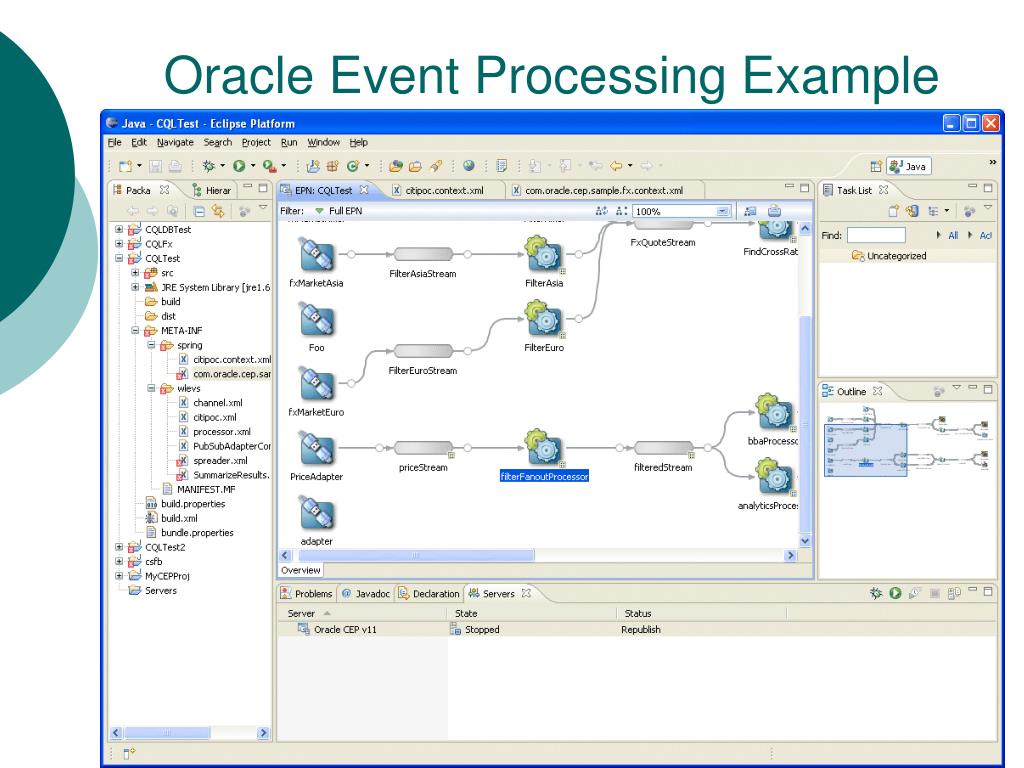Select the PriceAdapter node icon

[317, 448]
